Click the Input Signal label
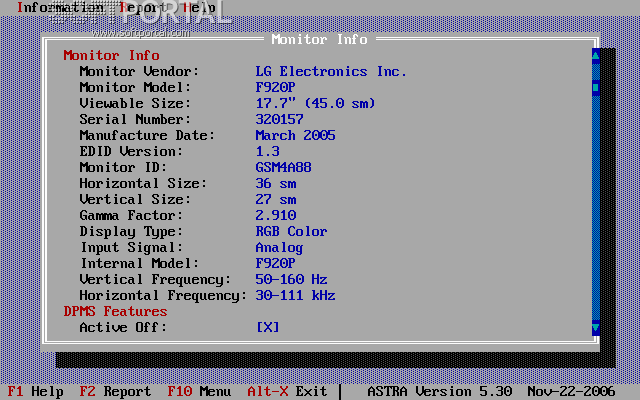 (x=131, y=248)
